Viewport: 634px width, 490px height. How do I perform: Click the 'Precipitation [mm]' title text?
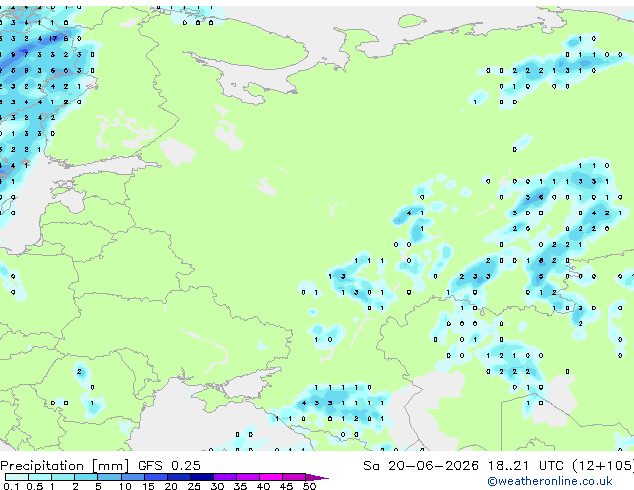click(65, 466)
